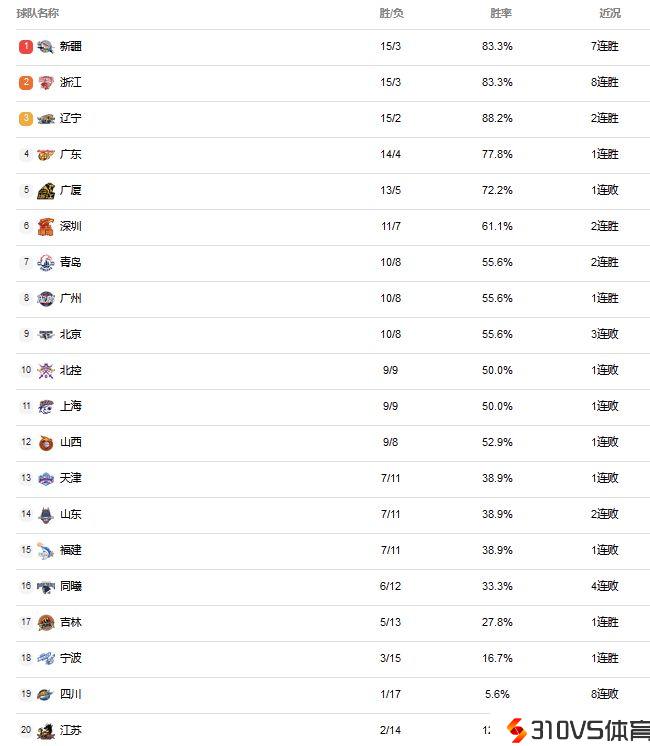
Task: Click the 胜率 column header
Action: point(501,13)
